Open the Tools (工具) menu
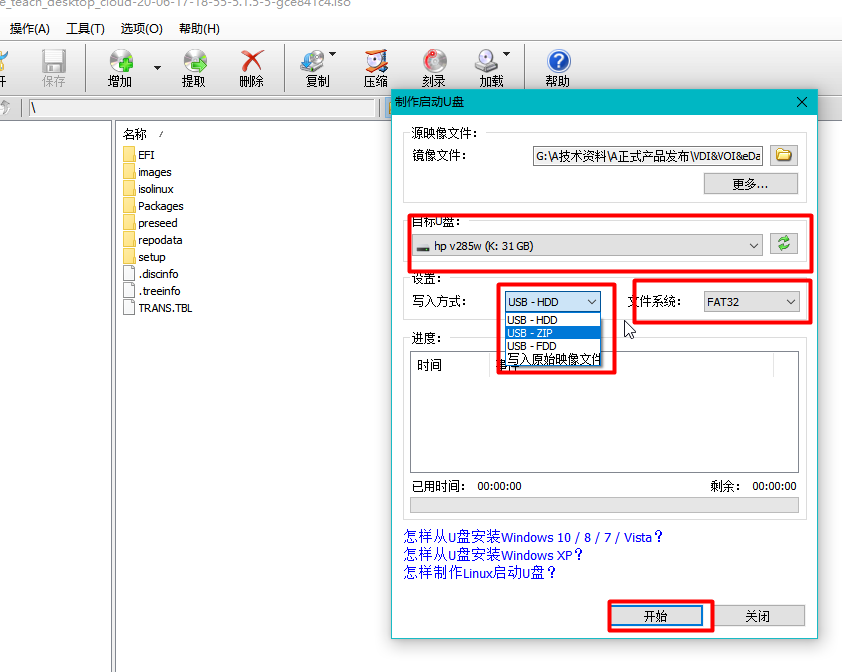Viewport: 842px width, 672px height. point(85,29)
